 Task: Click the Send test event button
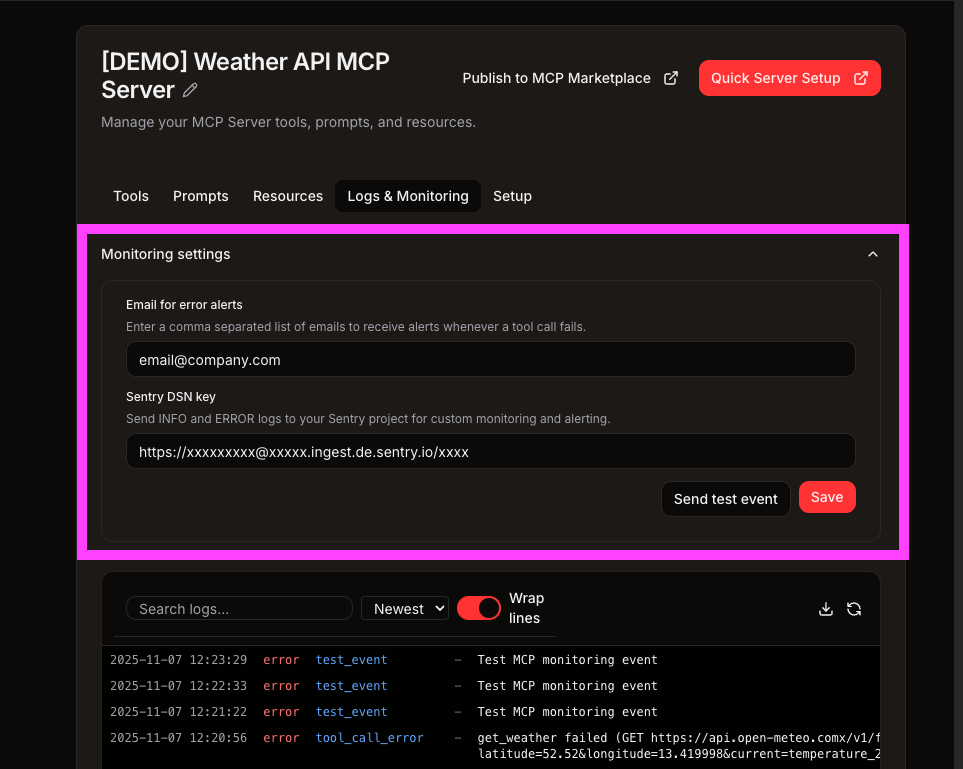(725, 498)
